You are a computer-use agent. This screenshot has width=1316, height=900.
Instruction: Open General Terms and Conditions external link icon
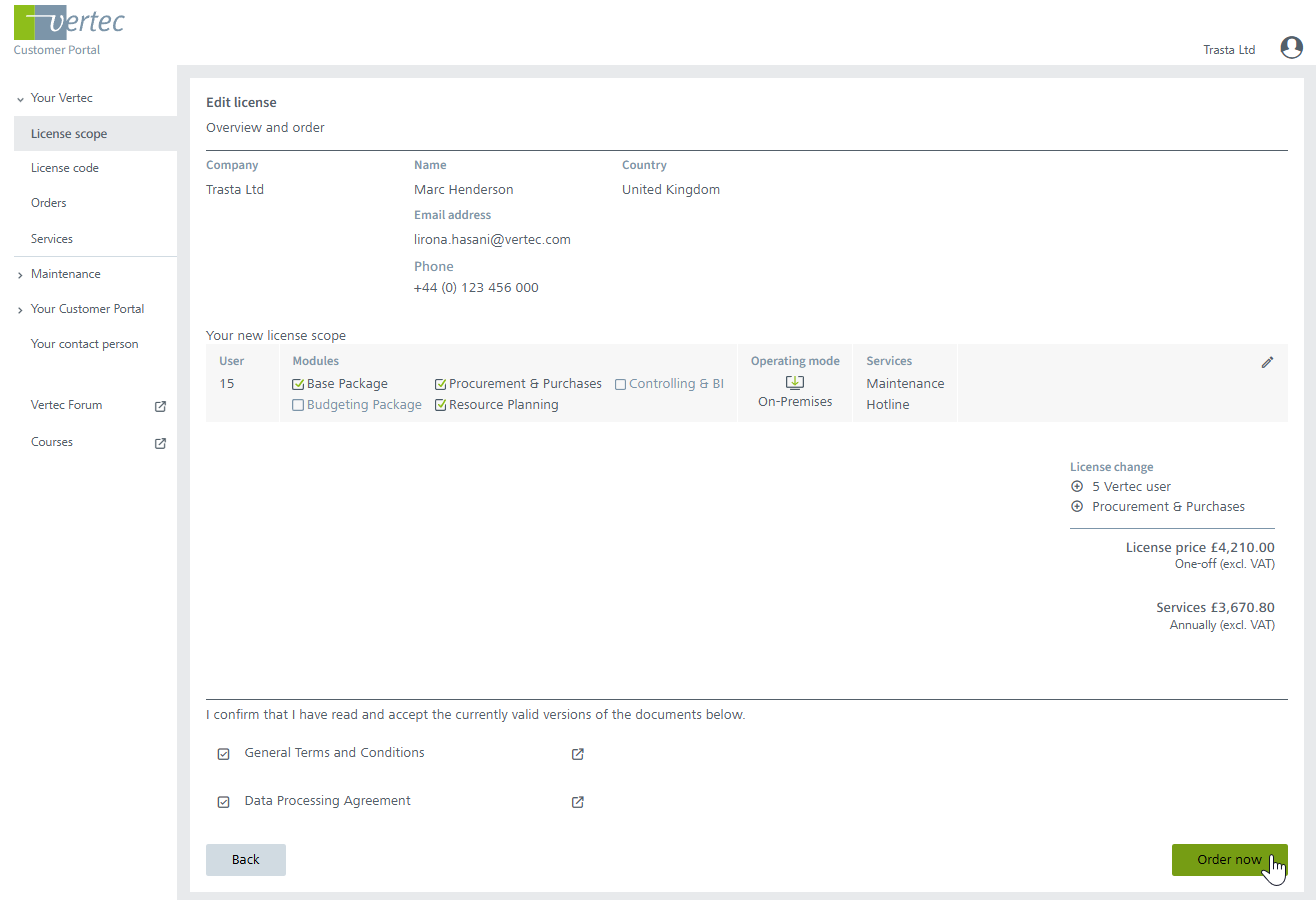[577, 754]
